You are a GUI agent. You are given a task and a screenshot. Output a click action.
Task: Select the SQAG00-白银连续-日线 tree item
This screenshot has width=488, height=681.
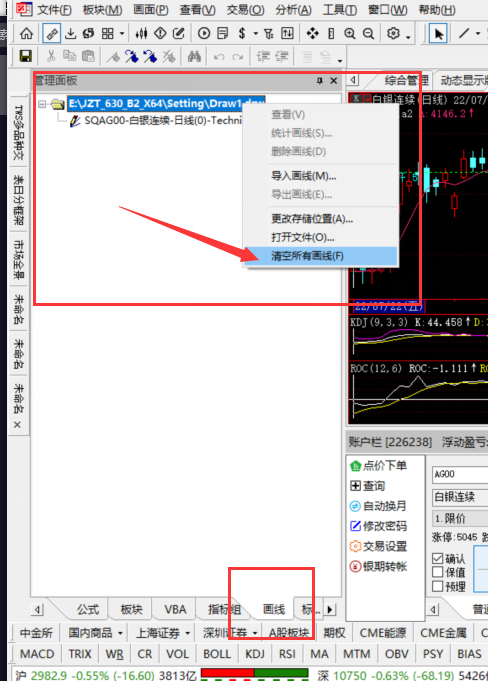pos(163,120)
